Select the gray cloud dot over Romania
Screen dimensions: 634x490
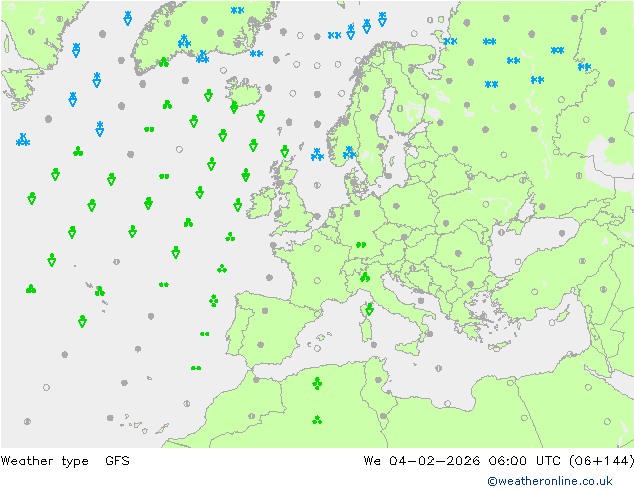click(x=458, y=253)
